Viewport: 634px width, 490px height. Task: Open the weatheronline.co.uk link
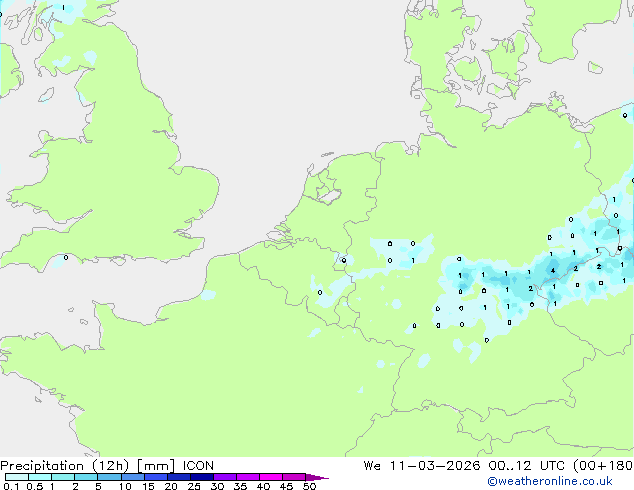pyautogui.click(x=549, y=481)
